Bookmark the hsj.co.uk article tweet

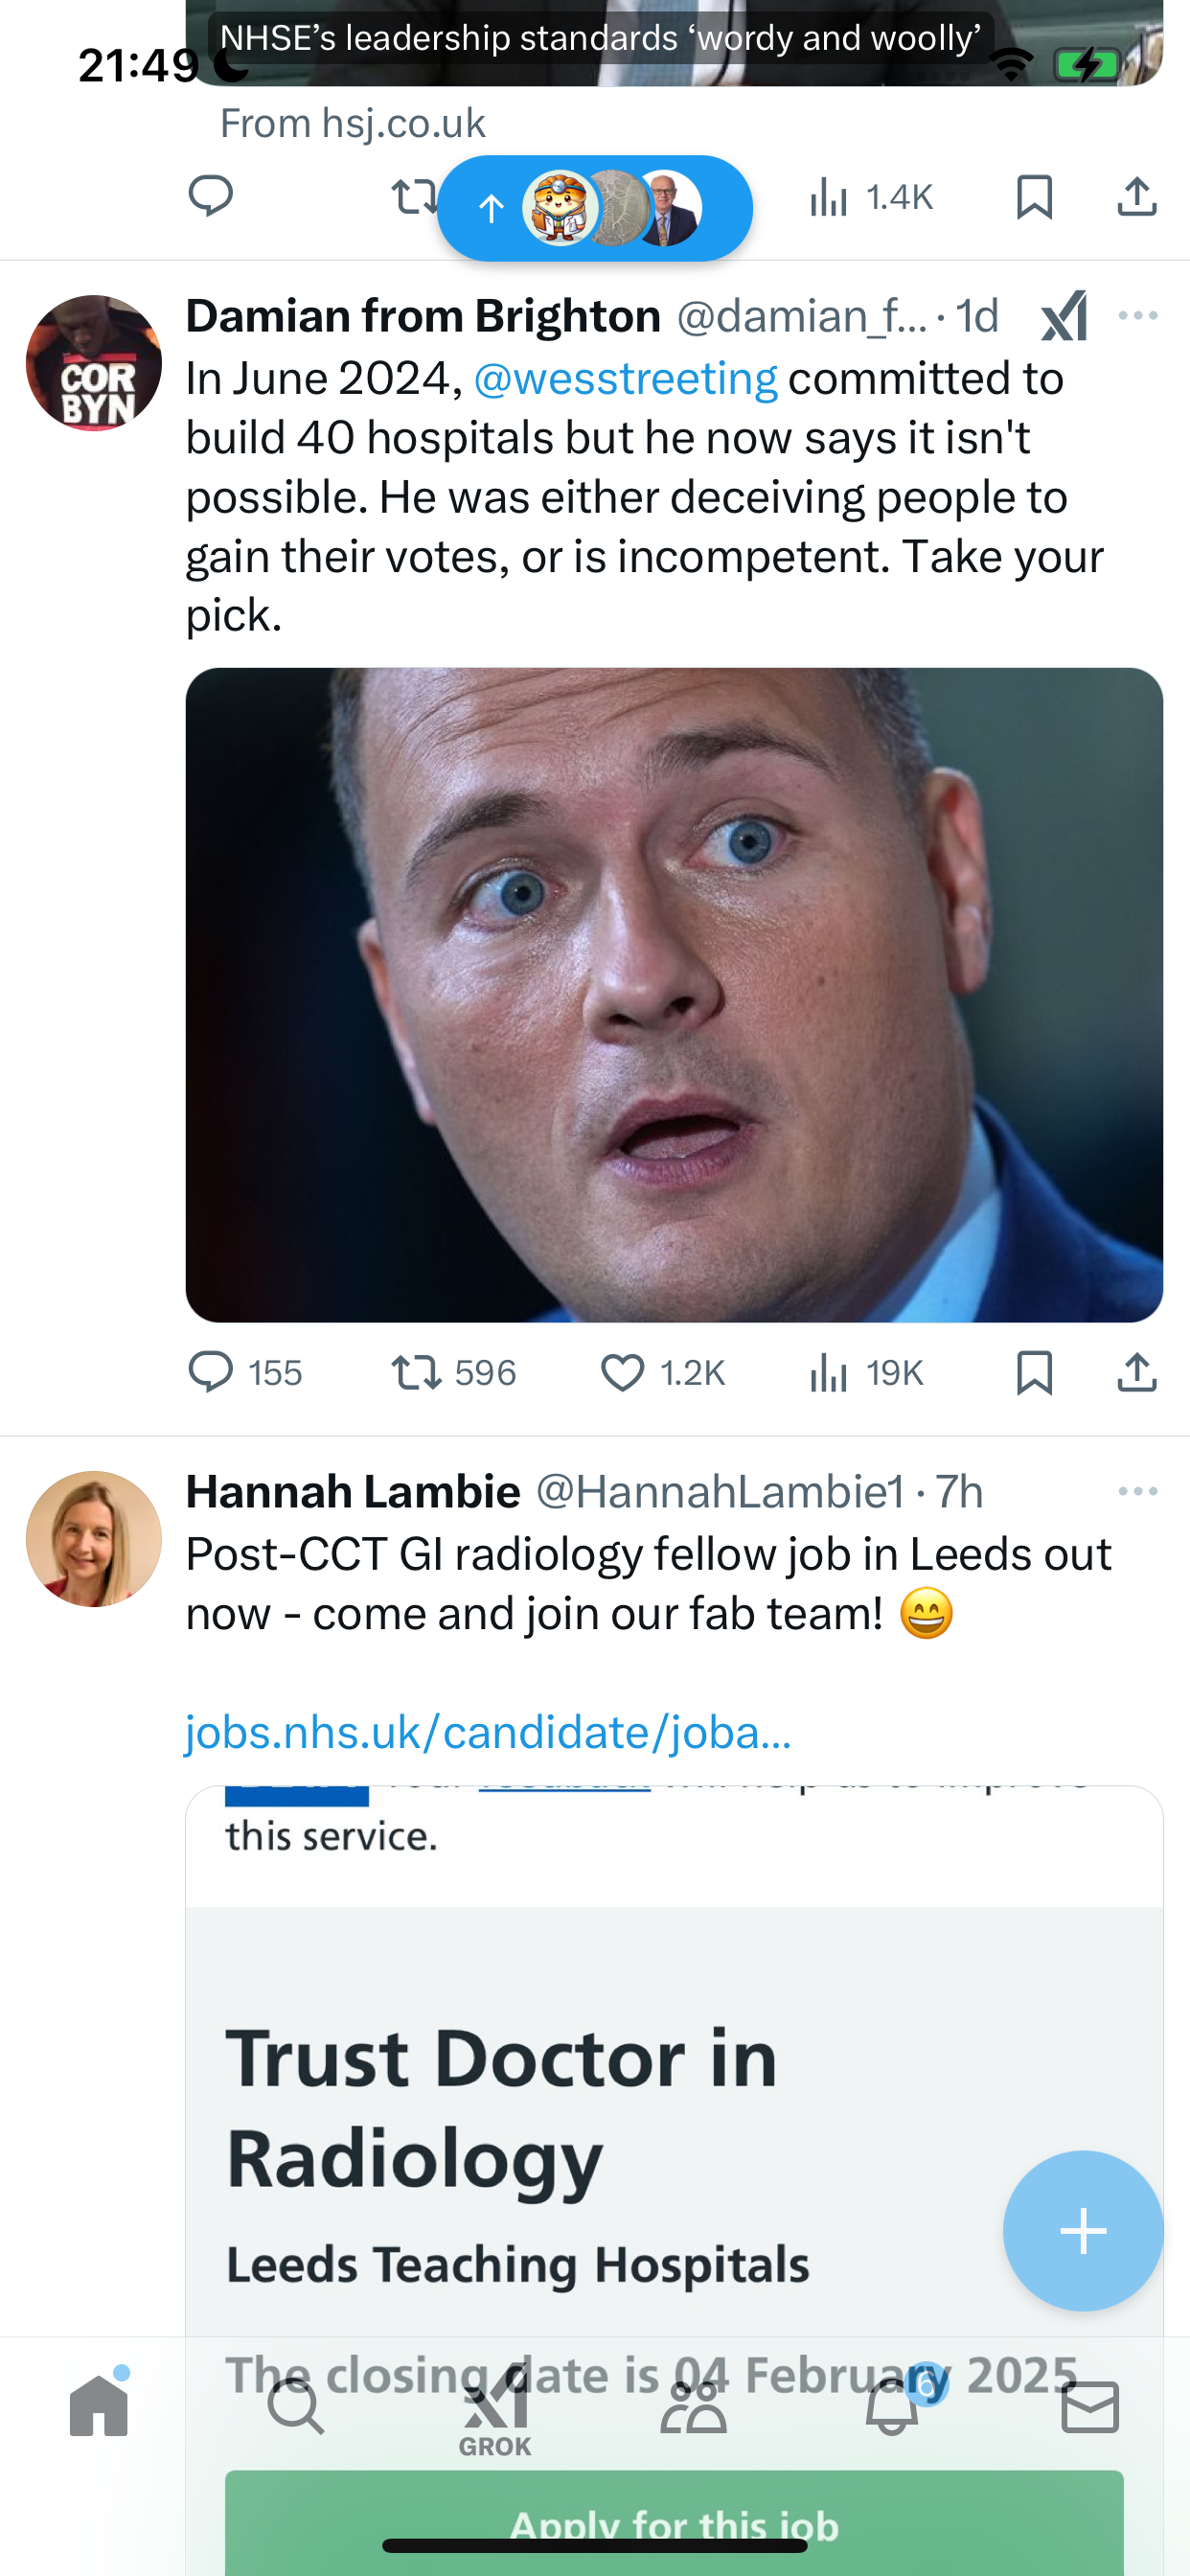point(1034,197)
